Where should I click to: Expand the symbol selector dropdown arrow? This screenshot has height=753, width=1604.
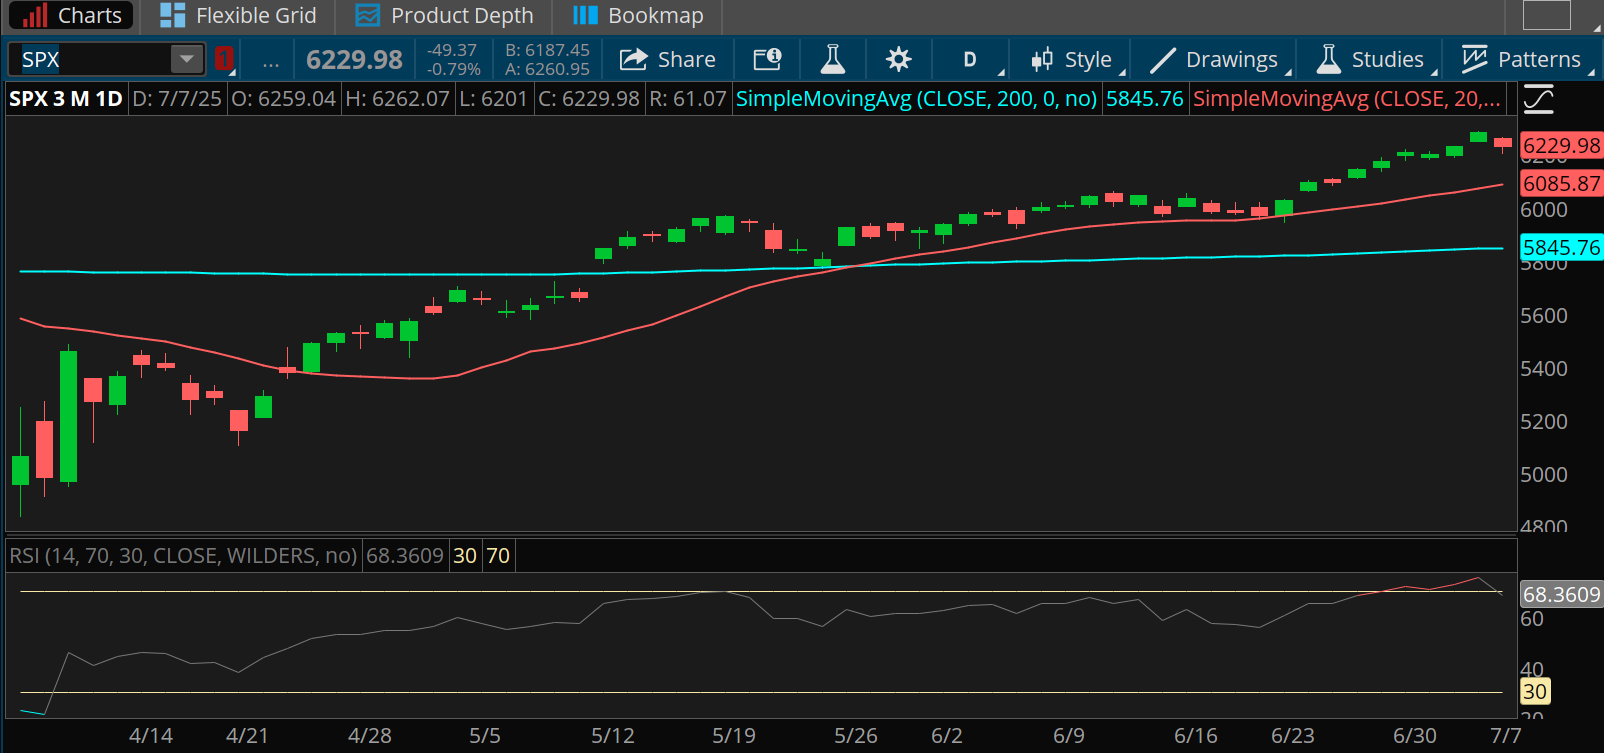187,60
